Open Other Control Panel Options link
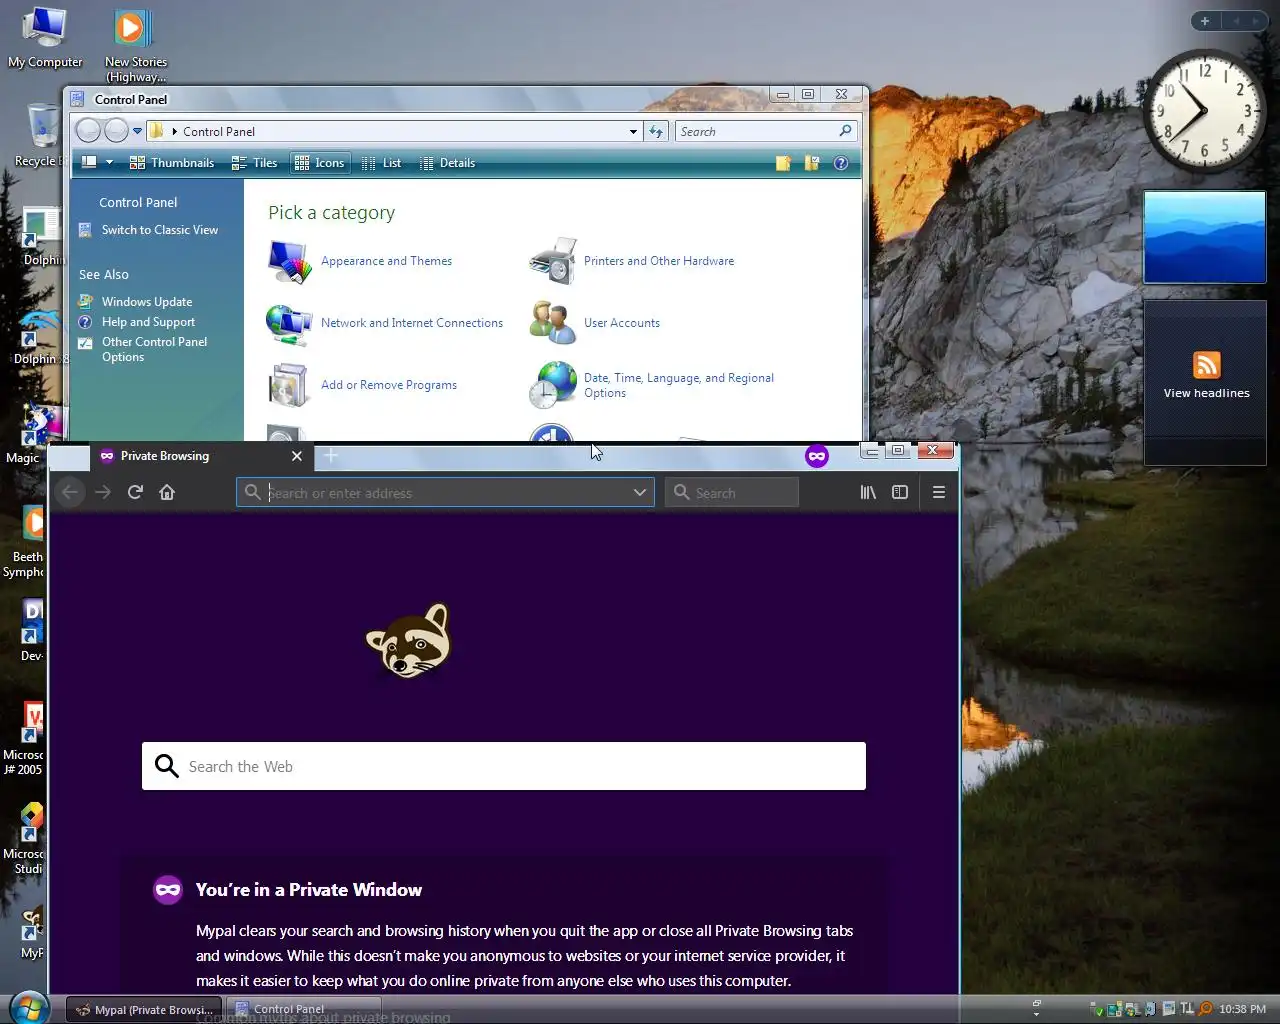1280x1024 pixels. (154, 349)
